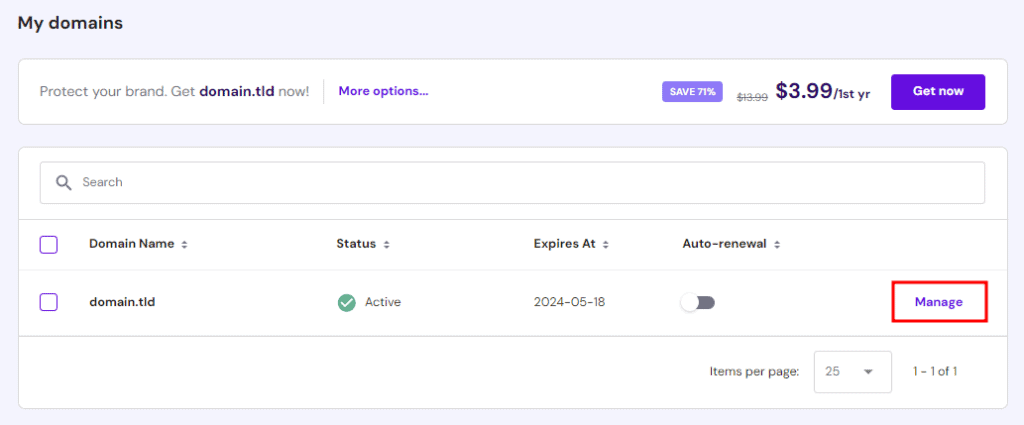Open Manage for domain.tld

click(938, 302)
